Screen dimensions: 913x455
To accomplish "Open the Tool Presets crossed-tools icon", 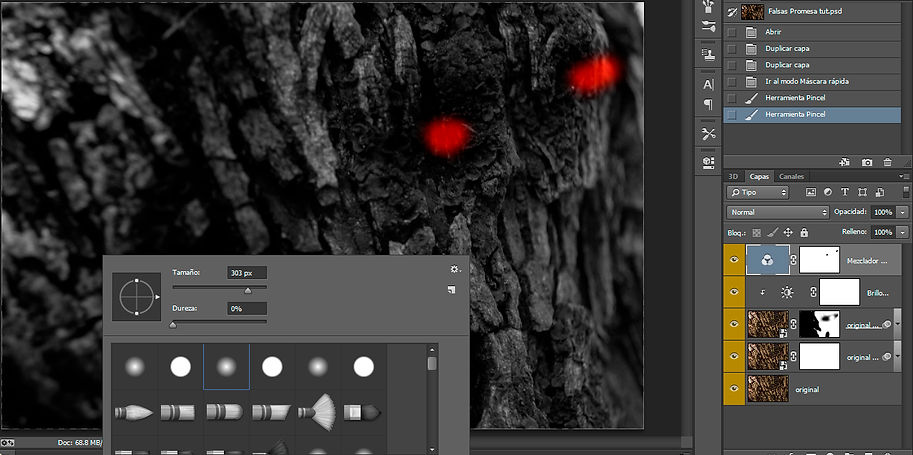I will [x=708, y=134].
